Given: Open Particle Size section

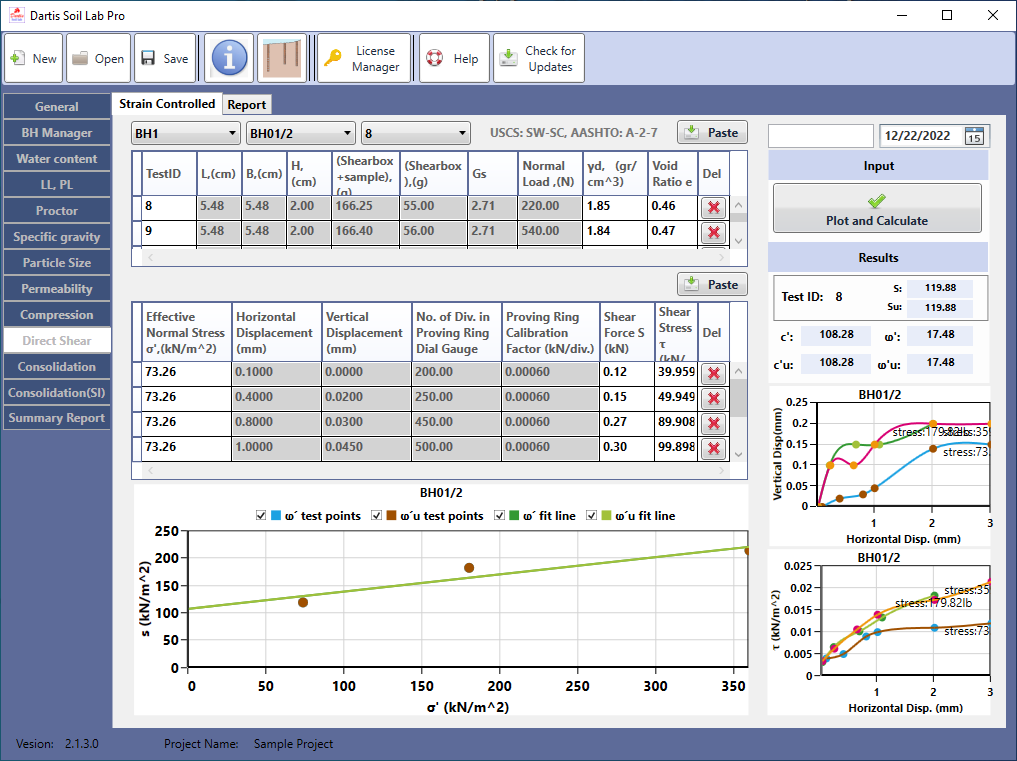Looking at the screenshot, I should pos(56,263).
